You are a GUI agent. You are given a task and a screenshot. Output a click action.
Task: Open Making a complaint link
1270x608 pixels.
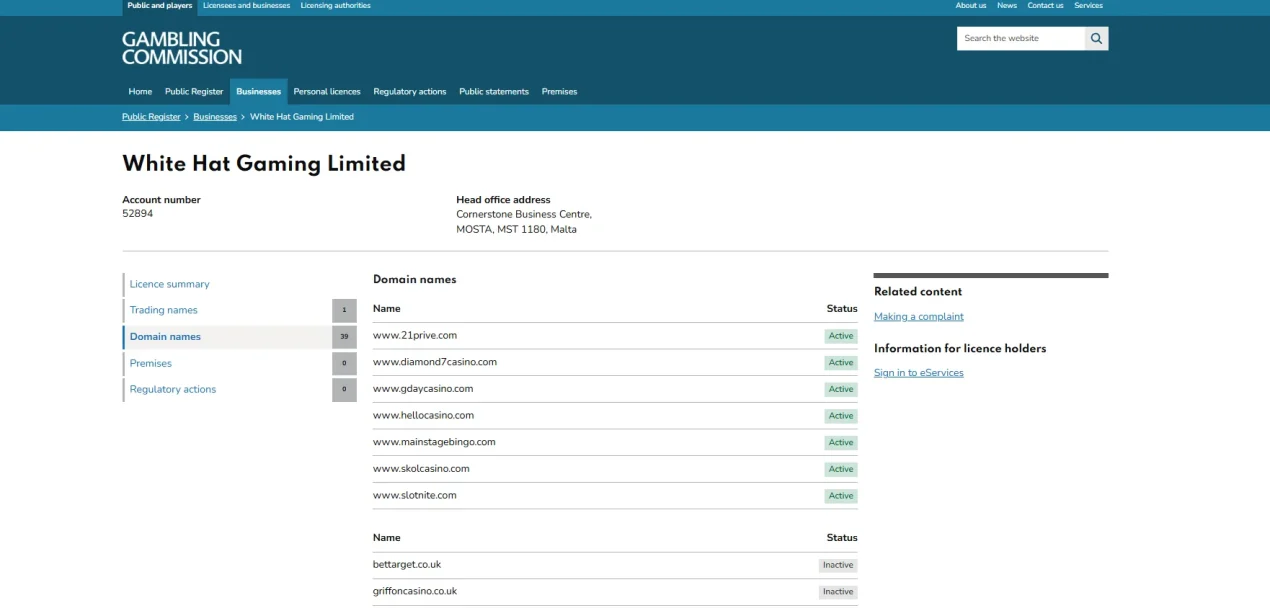point(919,317)
